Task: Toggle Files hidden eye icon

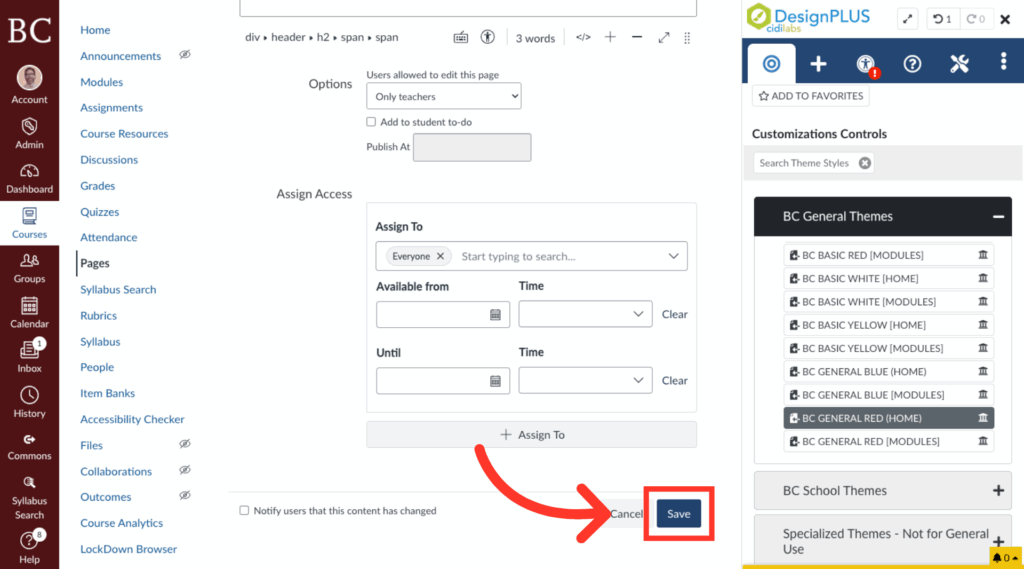Action: 185,444
